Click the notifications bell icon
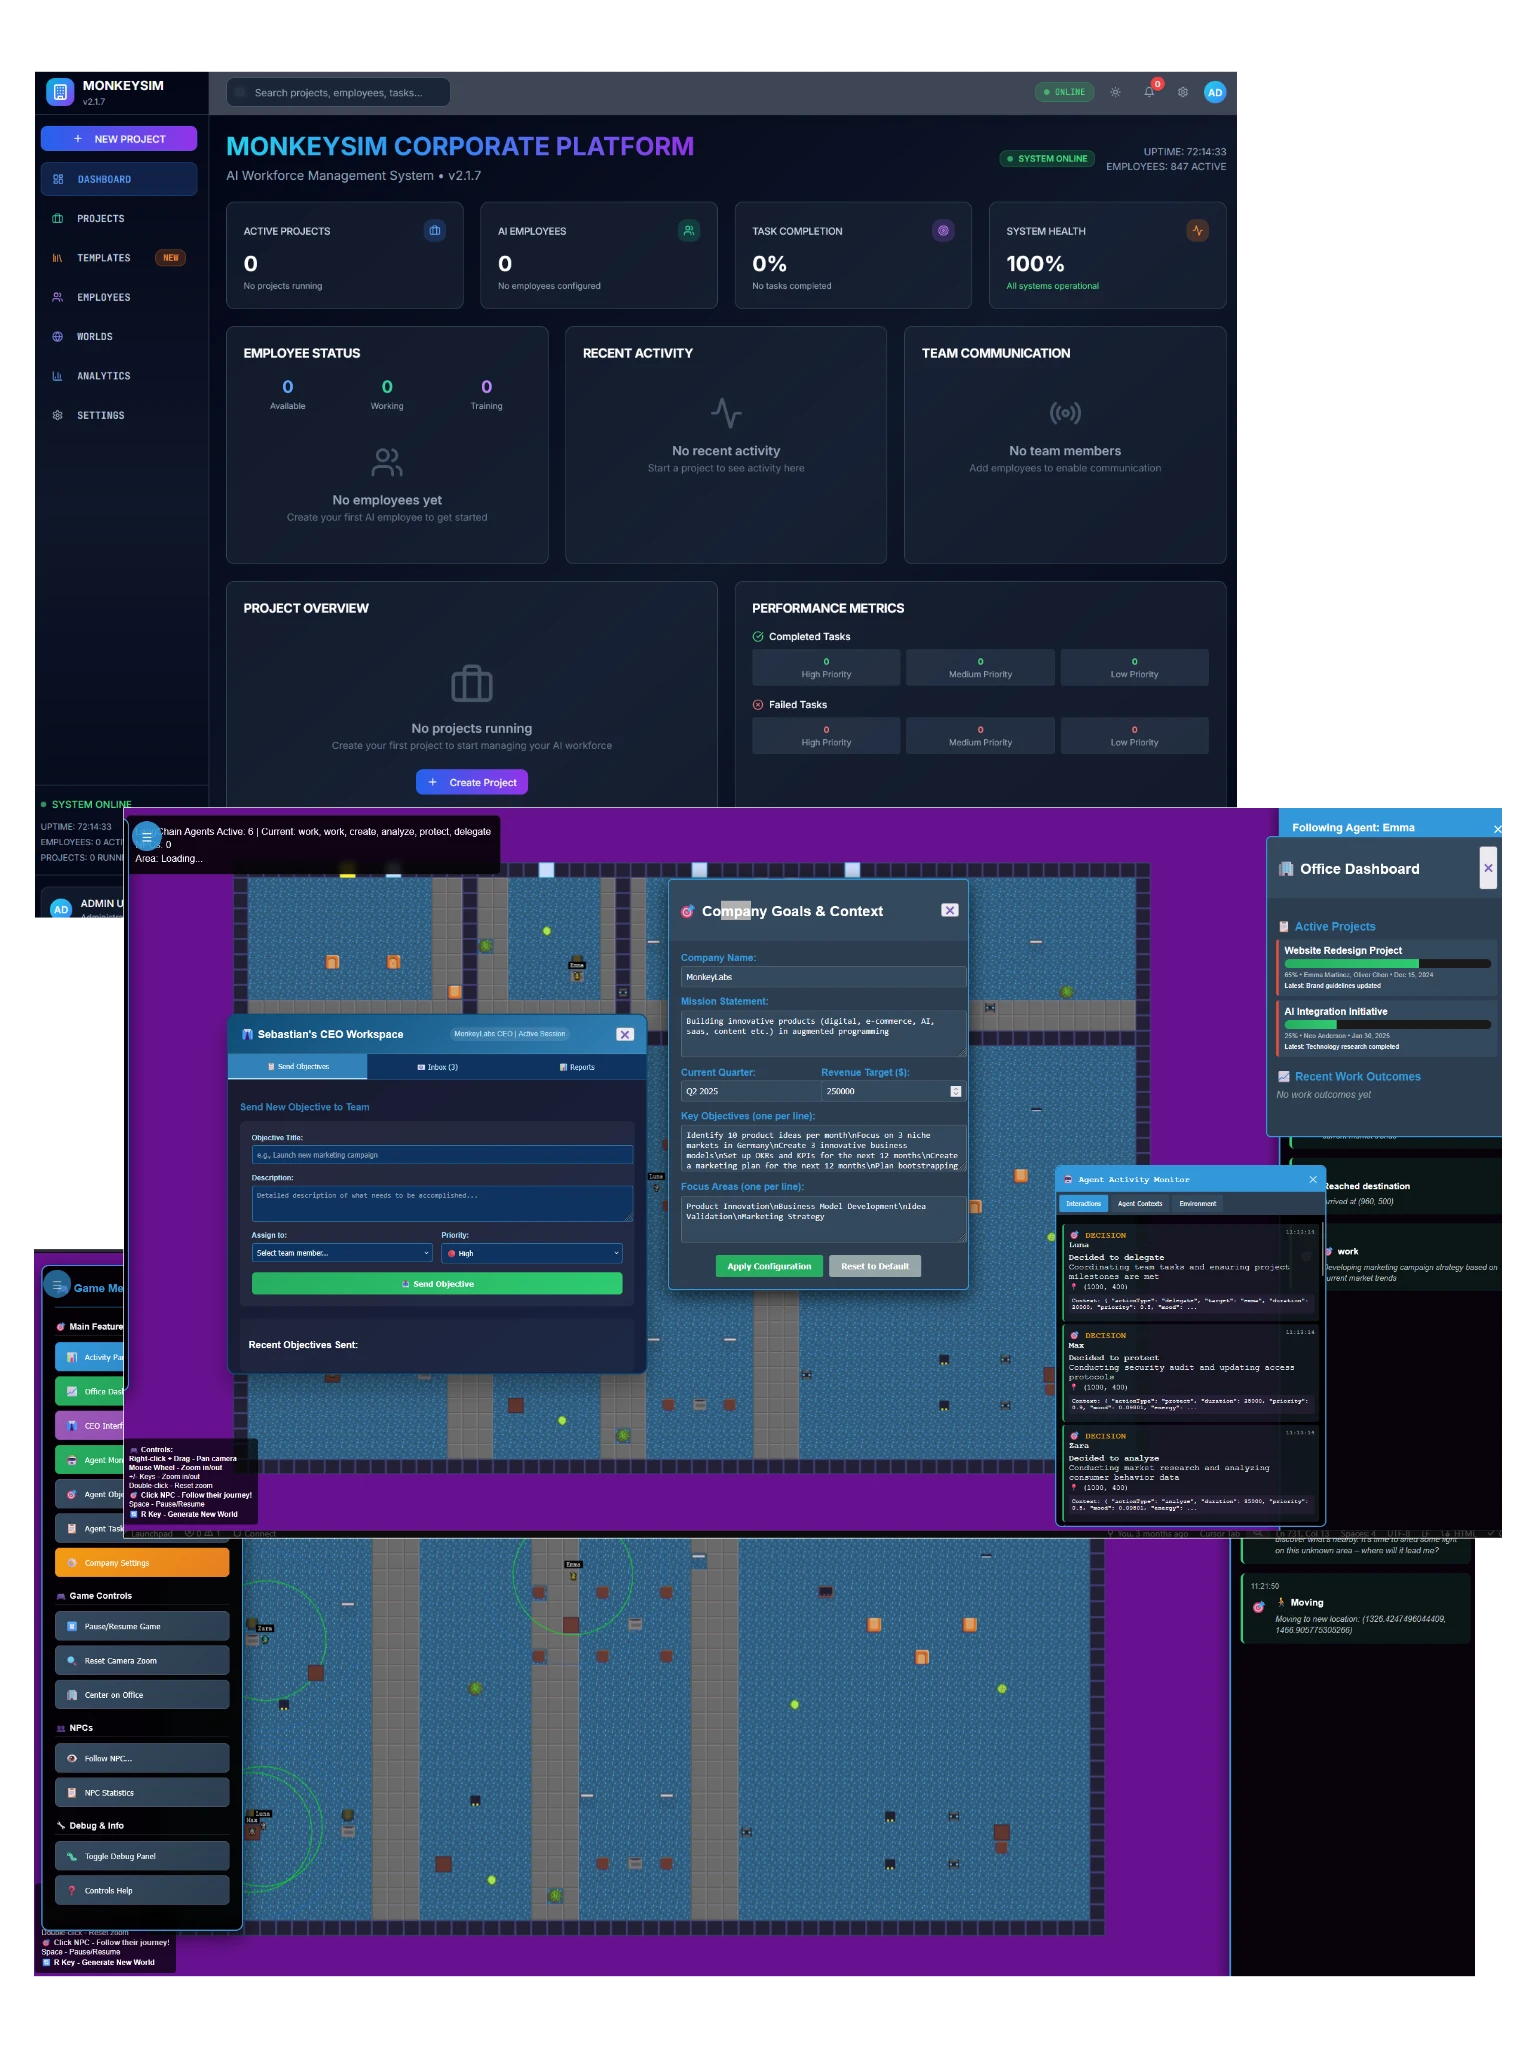 1149,92
